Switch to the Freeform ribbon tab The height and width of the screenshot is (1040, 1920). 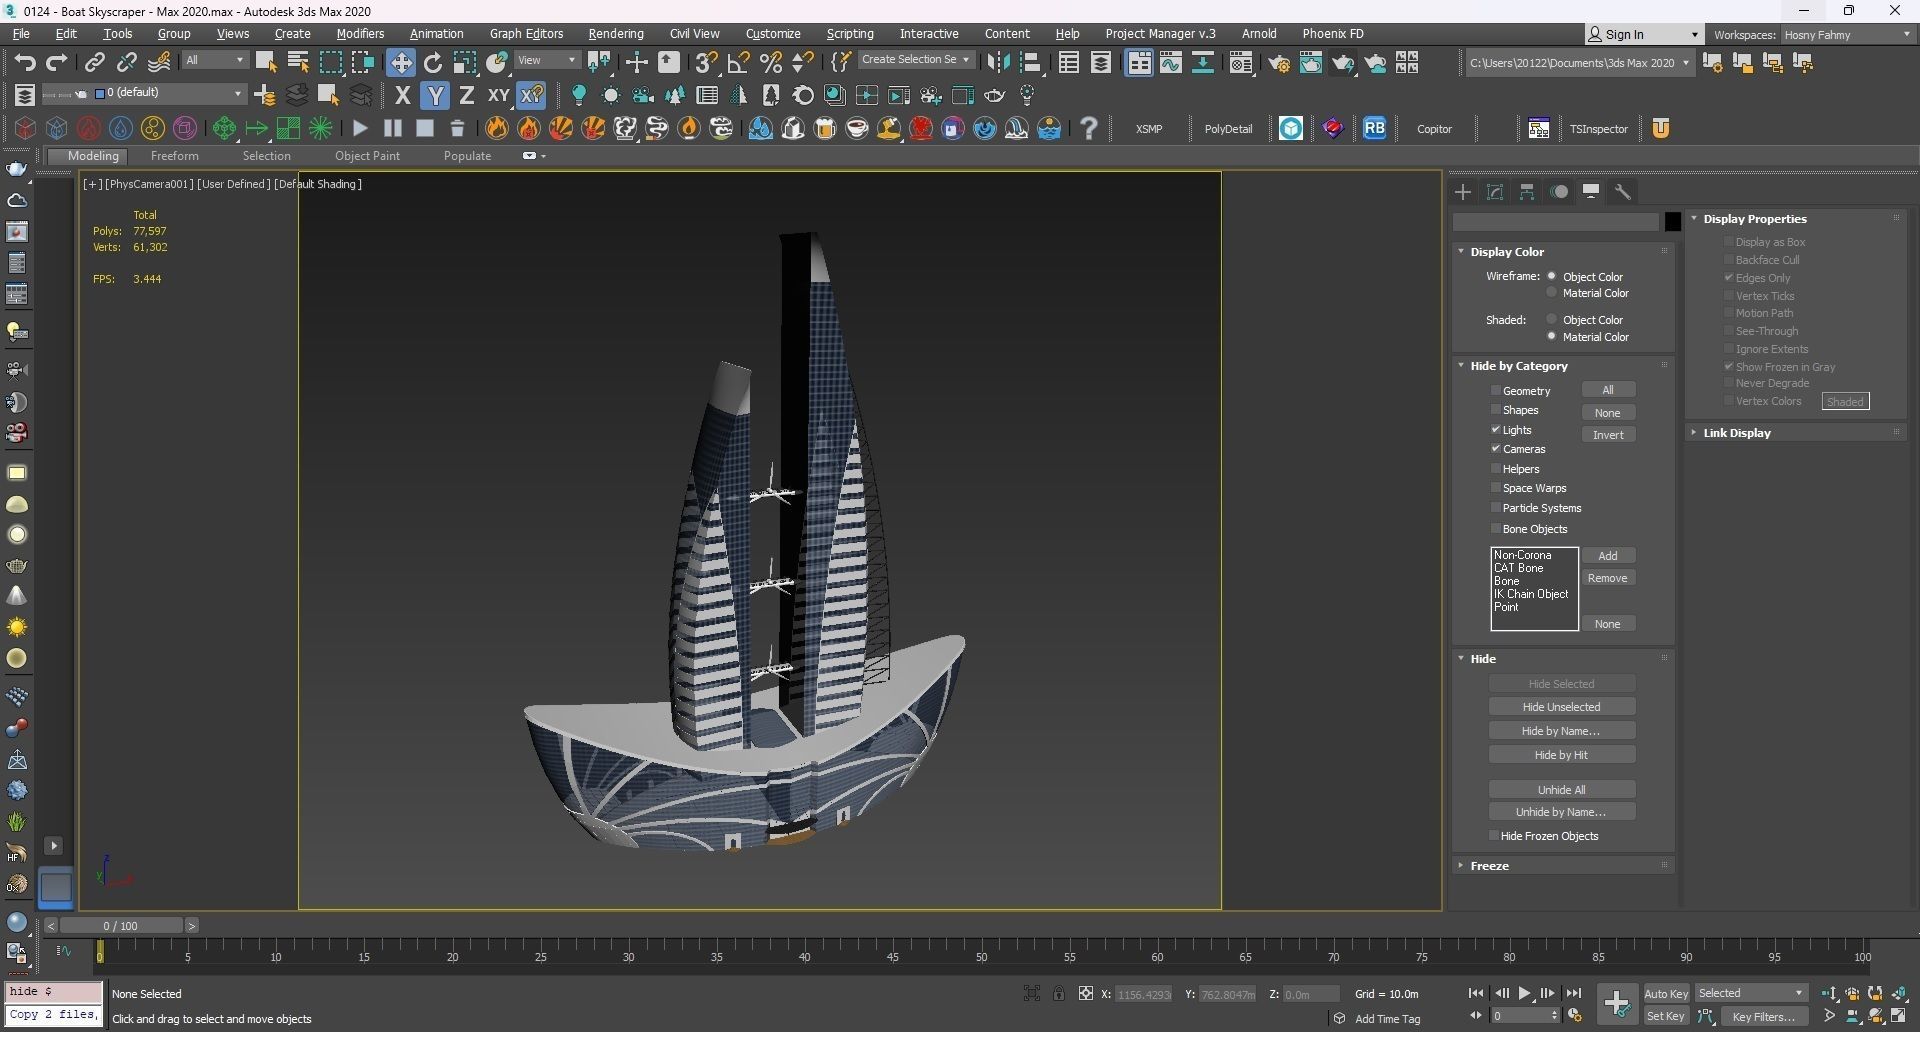click(174, 156)
